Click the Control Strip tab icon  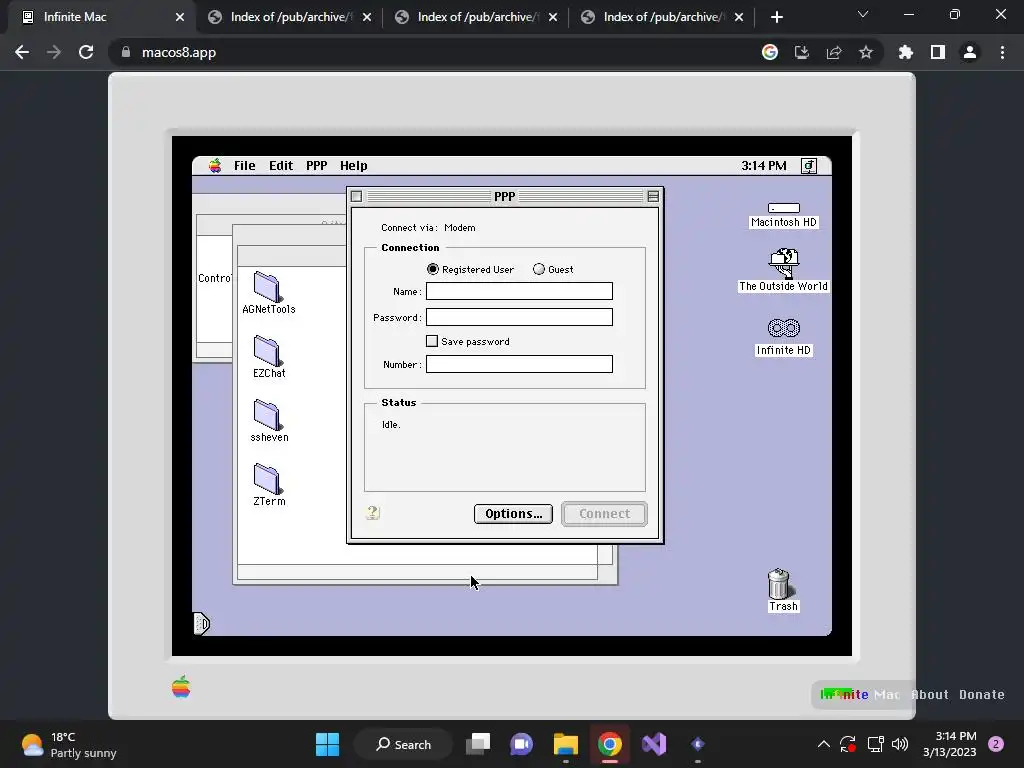[x=202, y=624]
